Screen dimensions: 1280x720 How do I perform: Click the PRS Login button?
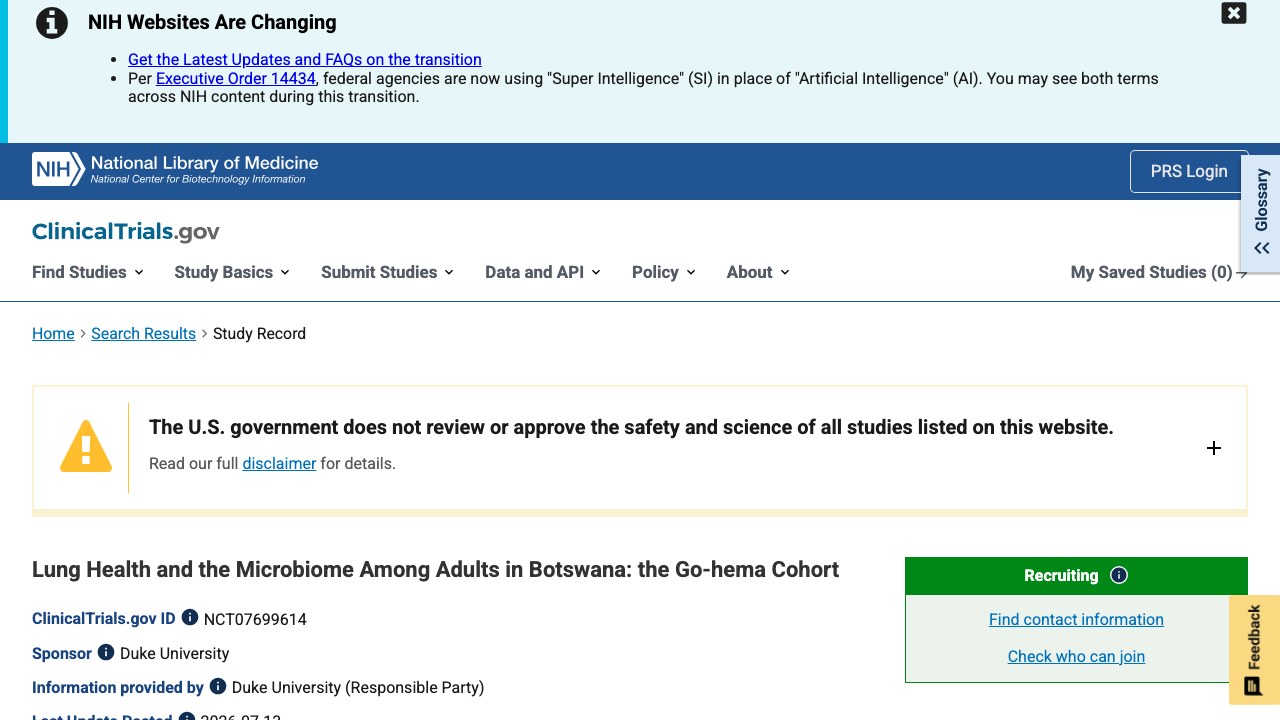coord(1189,171)
